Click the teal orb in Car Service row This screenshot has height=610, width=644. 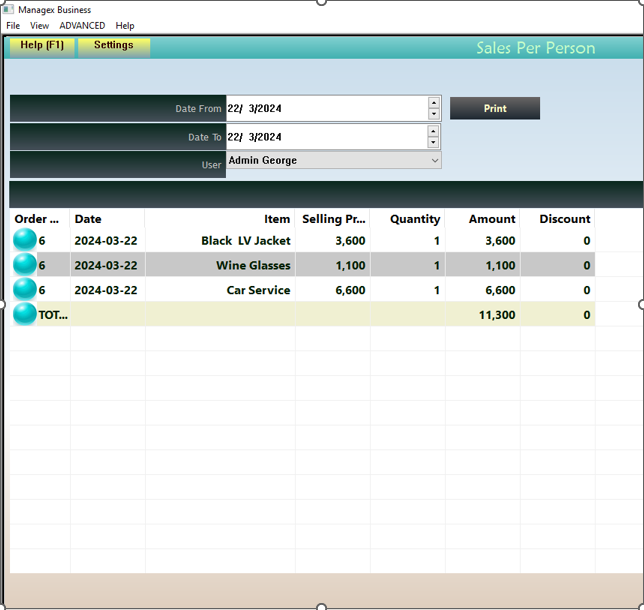pyautogui.click(x=24, y=290)
